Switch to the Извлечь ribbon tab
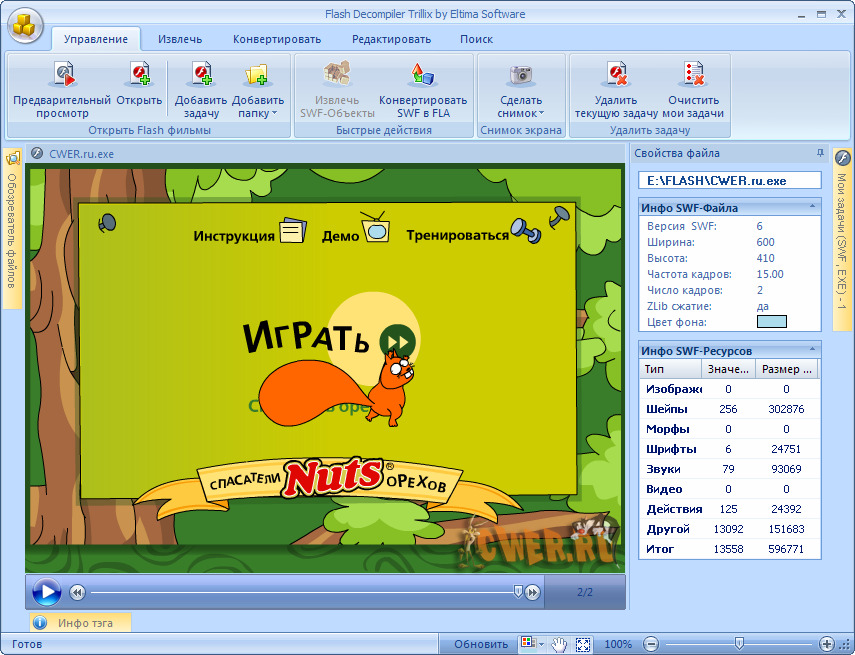Screen dimensions: 855x655 pos(179,39)
